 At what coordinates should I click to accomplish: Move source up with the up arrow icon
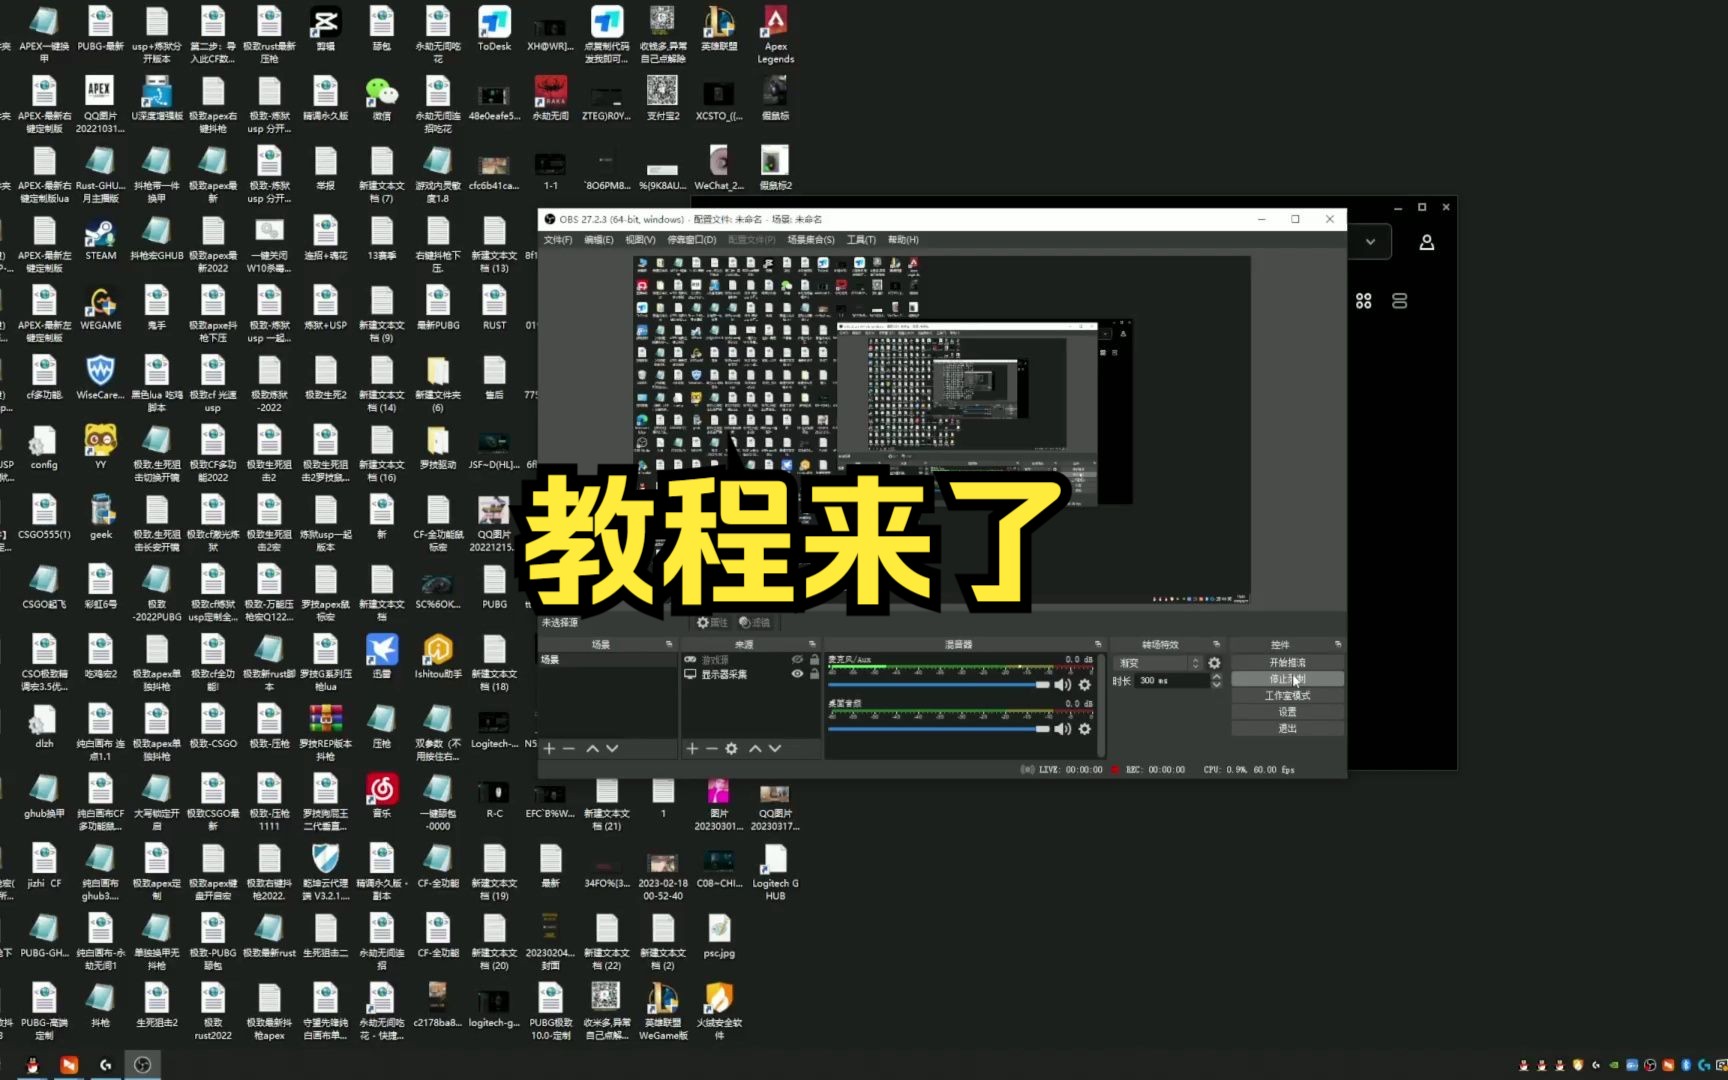pos(755,748)
